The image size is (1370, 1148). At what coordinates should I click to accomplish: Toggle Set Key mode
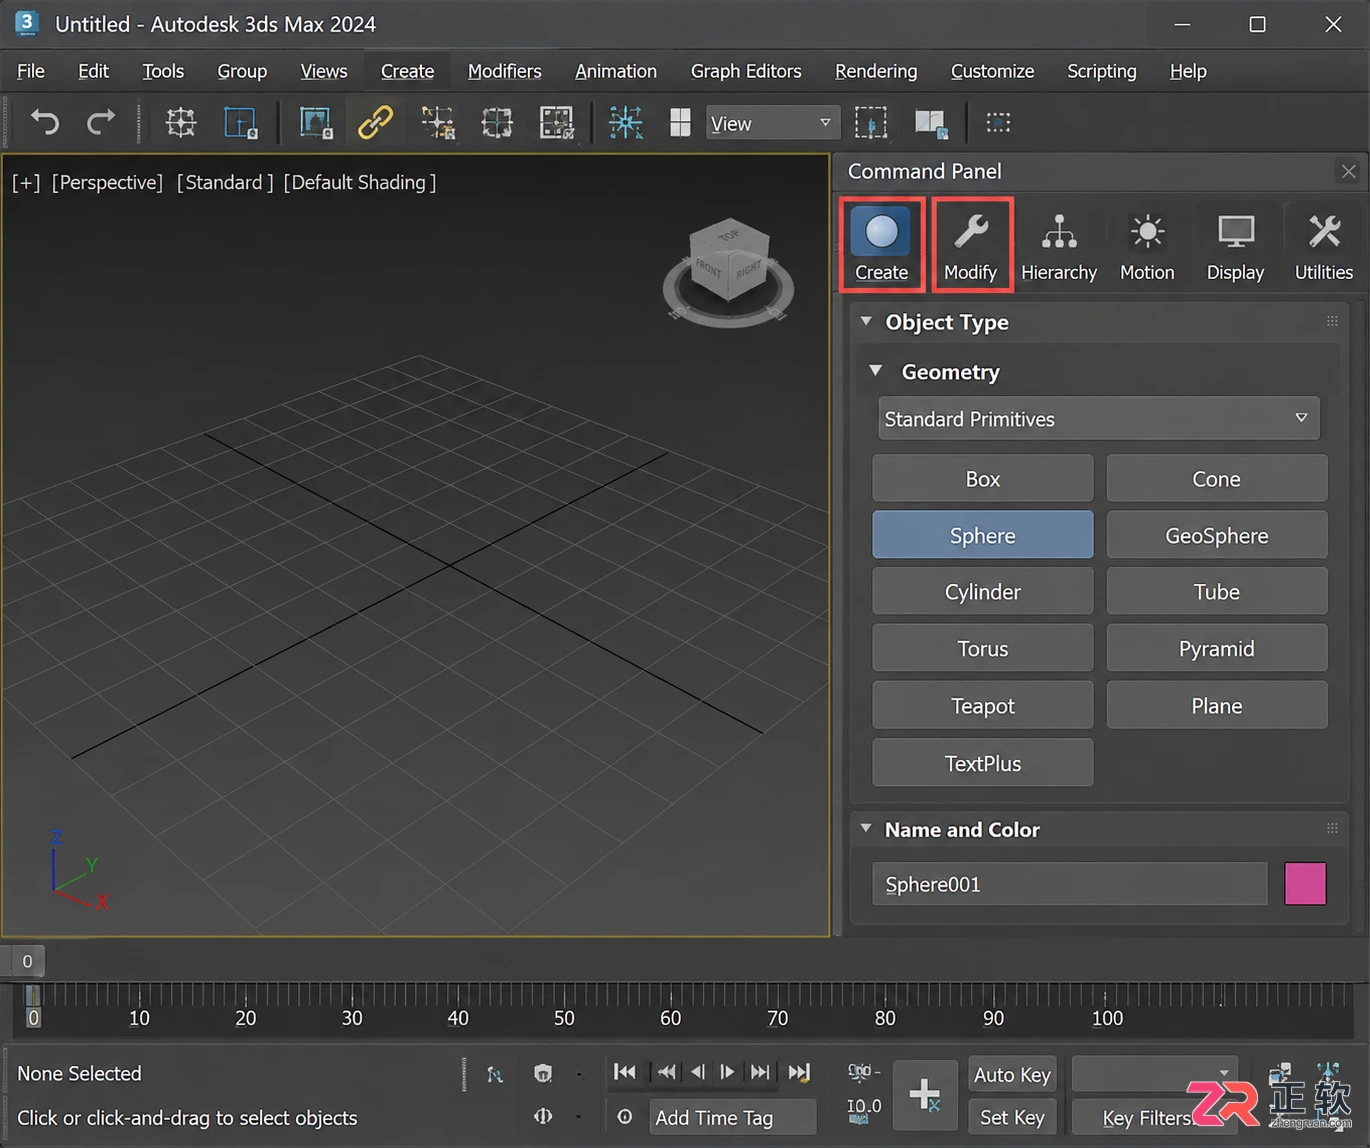[1012, 1117]
